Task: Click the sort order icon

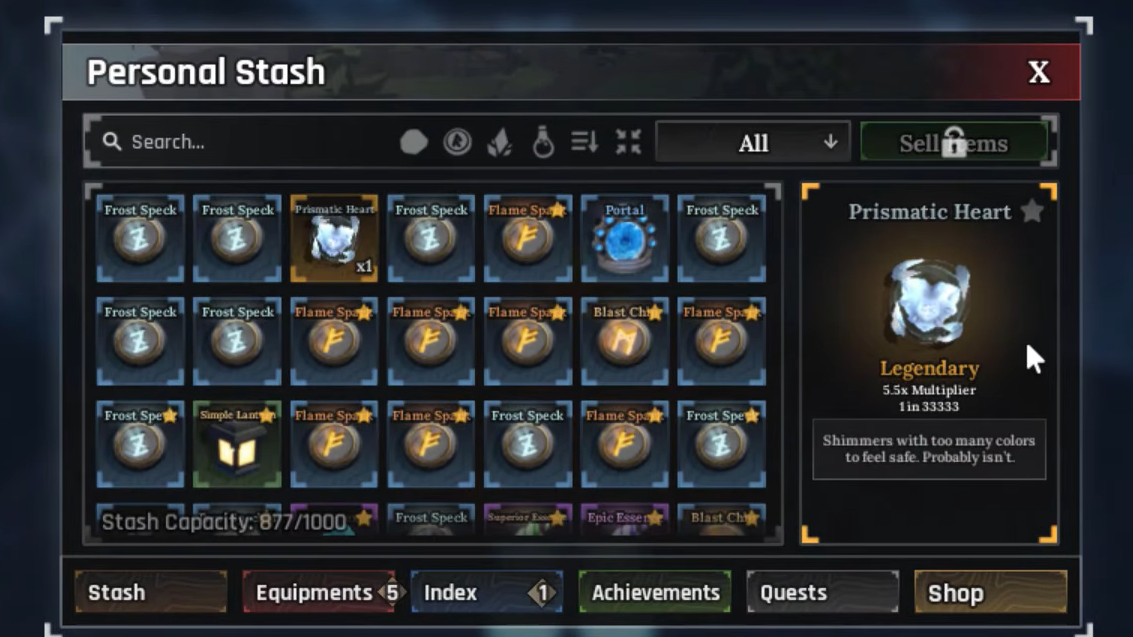Action: pos(585,142)
